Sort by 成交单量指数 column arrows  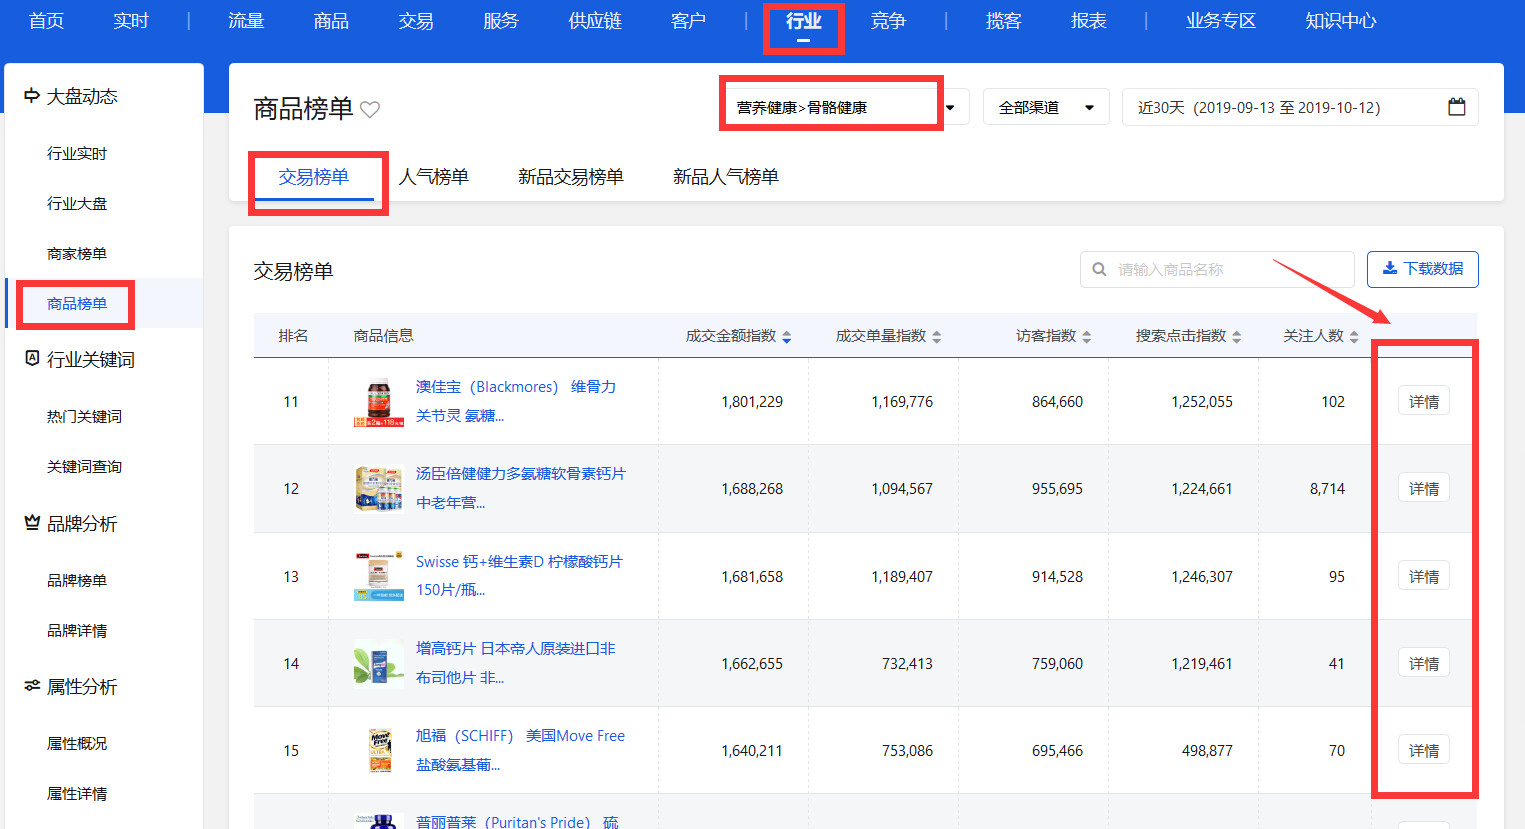coord(937,337)
